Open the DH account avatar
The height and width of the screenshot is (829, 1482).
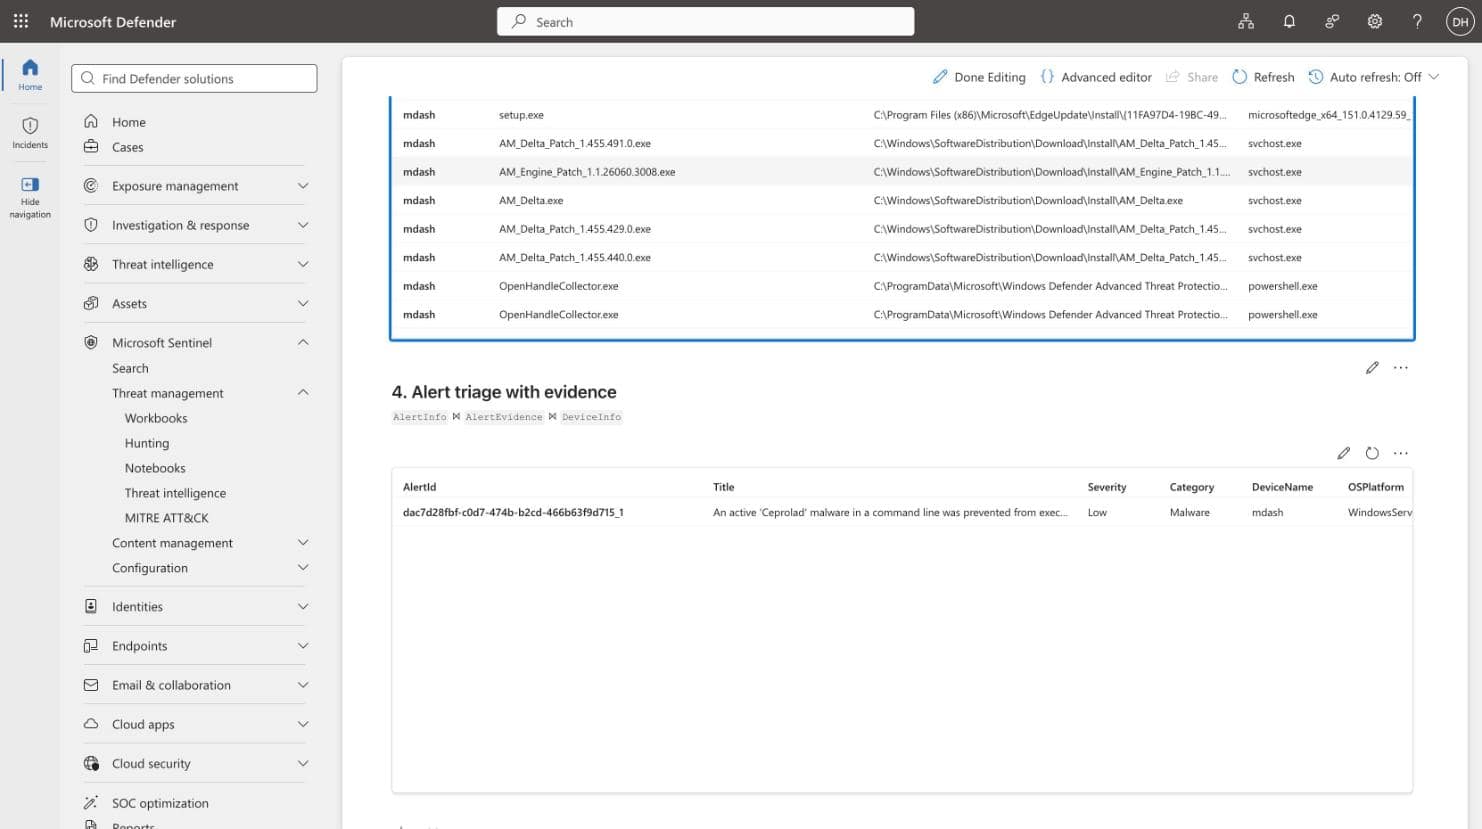pyautogui.click(x=1460, y=21)
